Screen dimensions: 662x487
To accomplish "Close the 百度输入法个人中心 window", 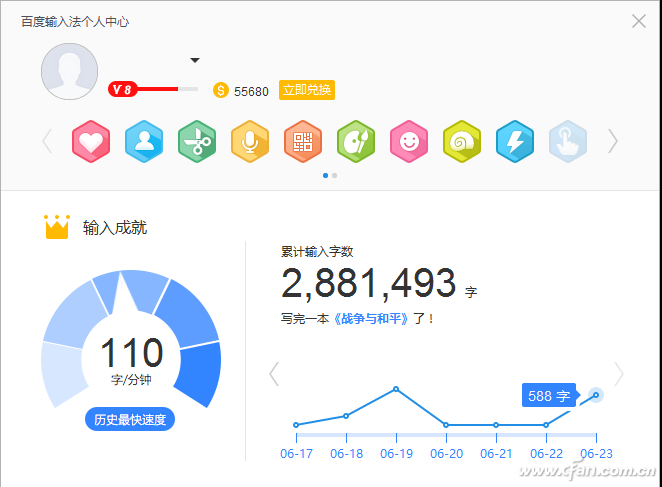I will [639, 21].
